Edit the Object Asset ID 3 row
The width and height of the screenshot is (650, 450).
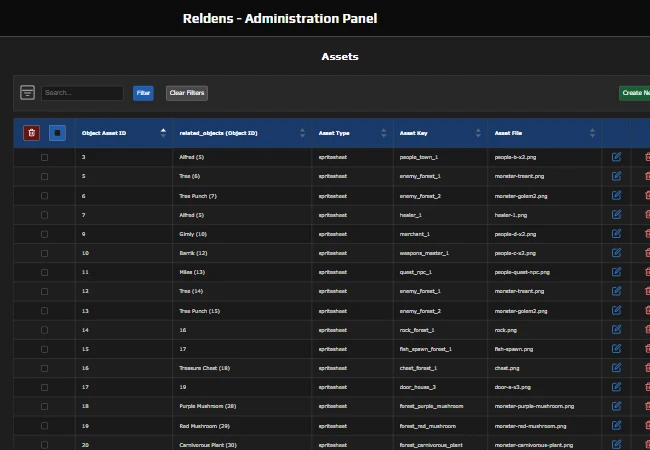(x=616, y=157)
